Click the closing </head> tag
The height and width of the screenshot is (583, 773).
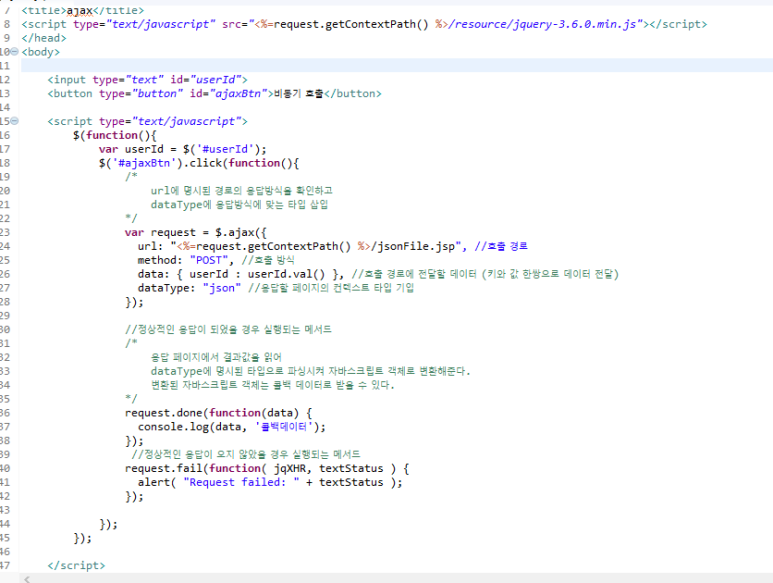(44, 38)
